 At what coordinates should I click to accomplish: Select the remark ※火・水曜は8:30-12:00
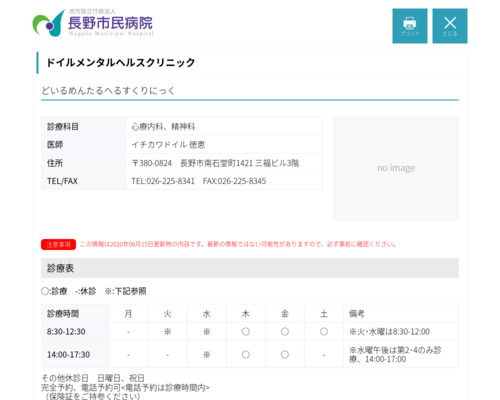389,332
